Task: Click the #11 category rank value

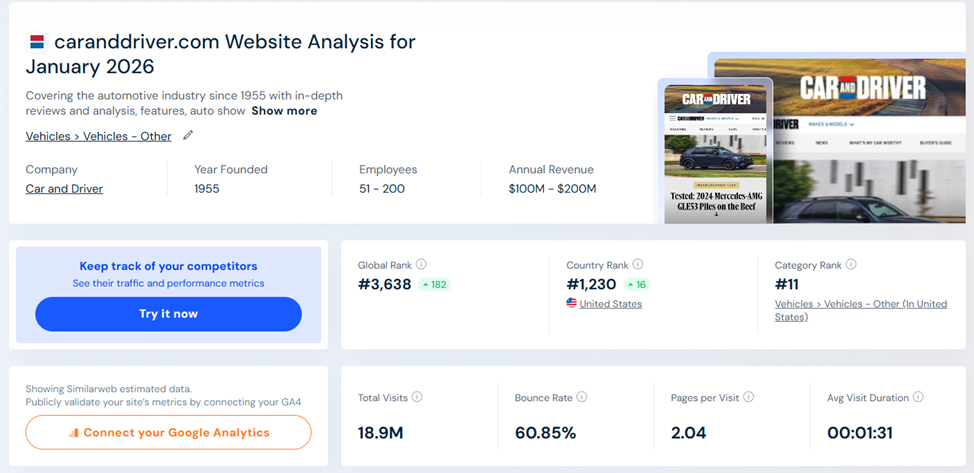Action: coord(786,285)
